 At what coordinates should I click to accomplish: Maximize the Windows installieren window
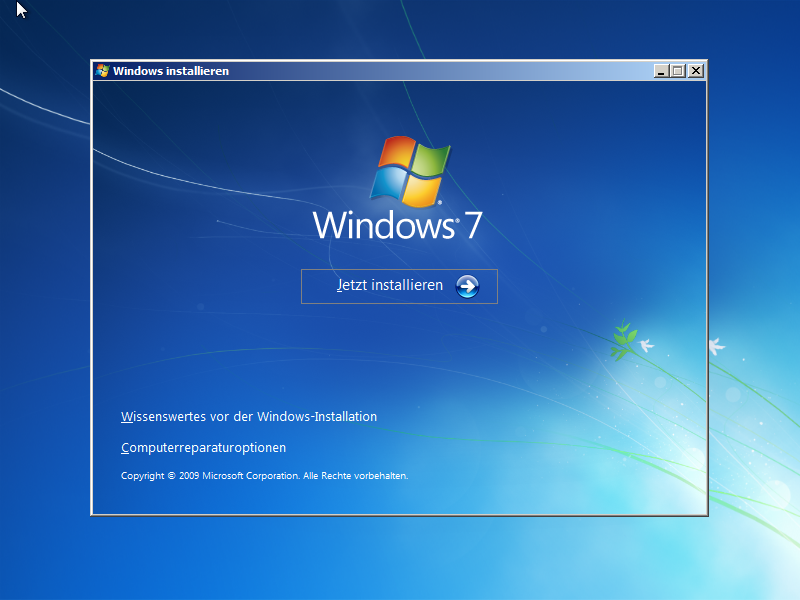click(x=678, y=71)
